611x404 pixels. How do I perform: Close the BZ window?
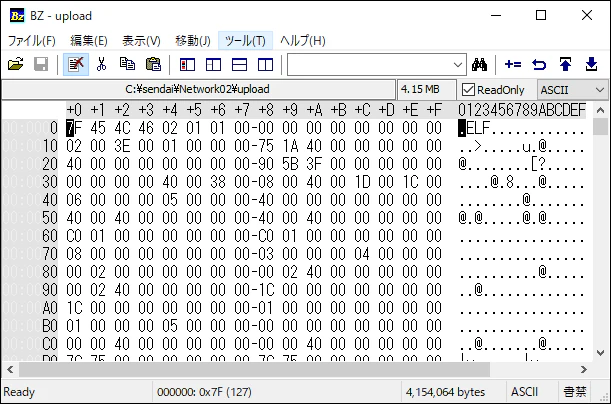coord(586,16)
